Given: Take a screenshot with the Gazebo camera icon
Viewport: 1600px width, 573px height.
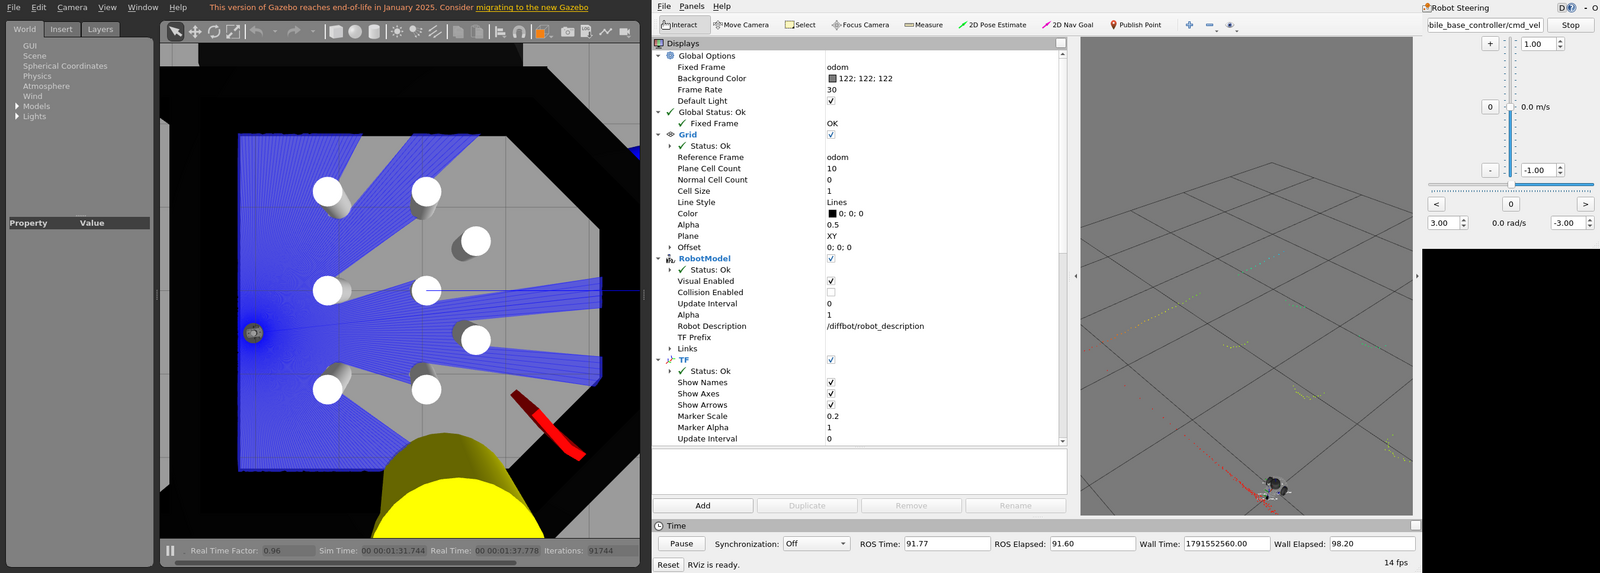Looking at the screenshot, I should tap(568, 31).
